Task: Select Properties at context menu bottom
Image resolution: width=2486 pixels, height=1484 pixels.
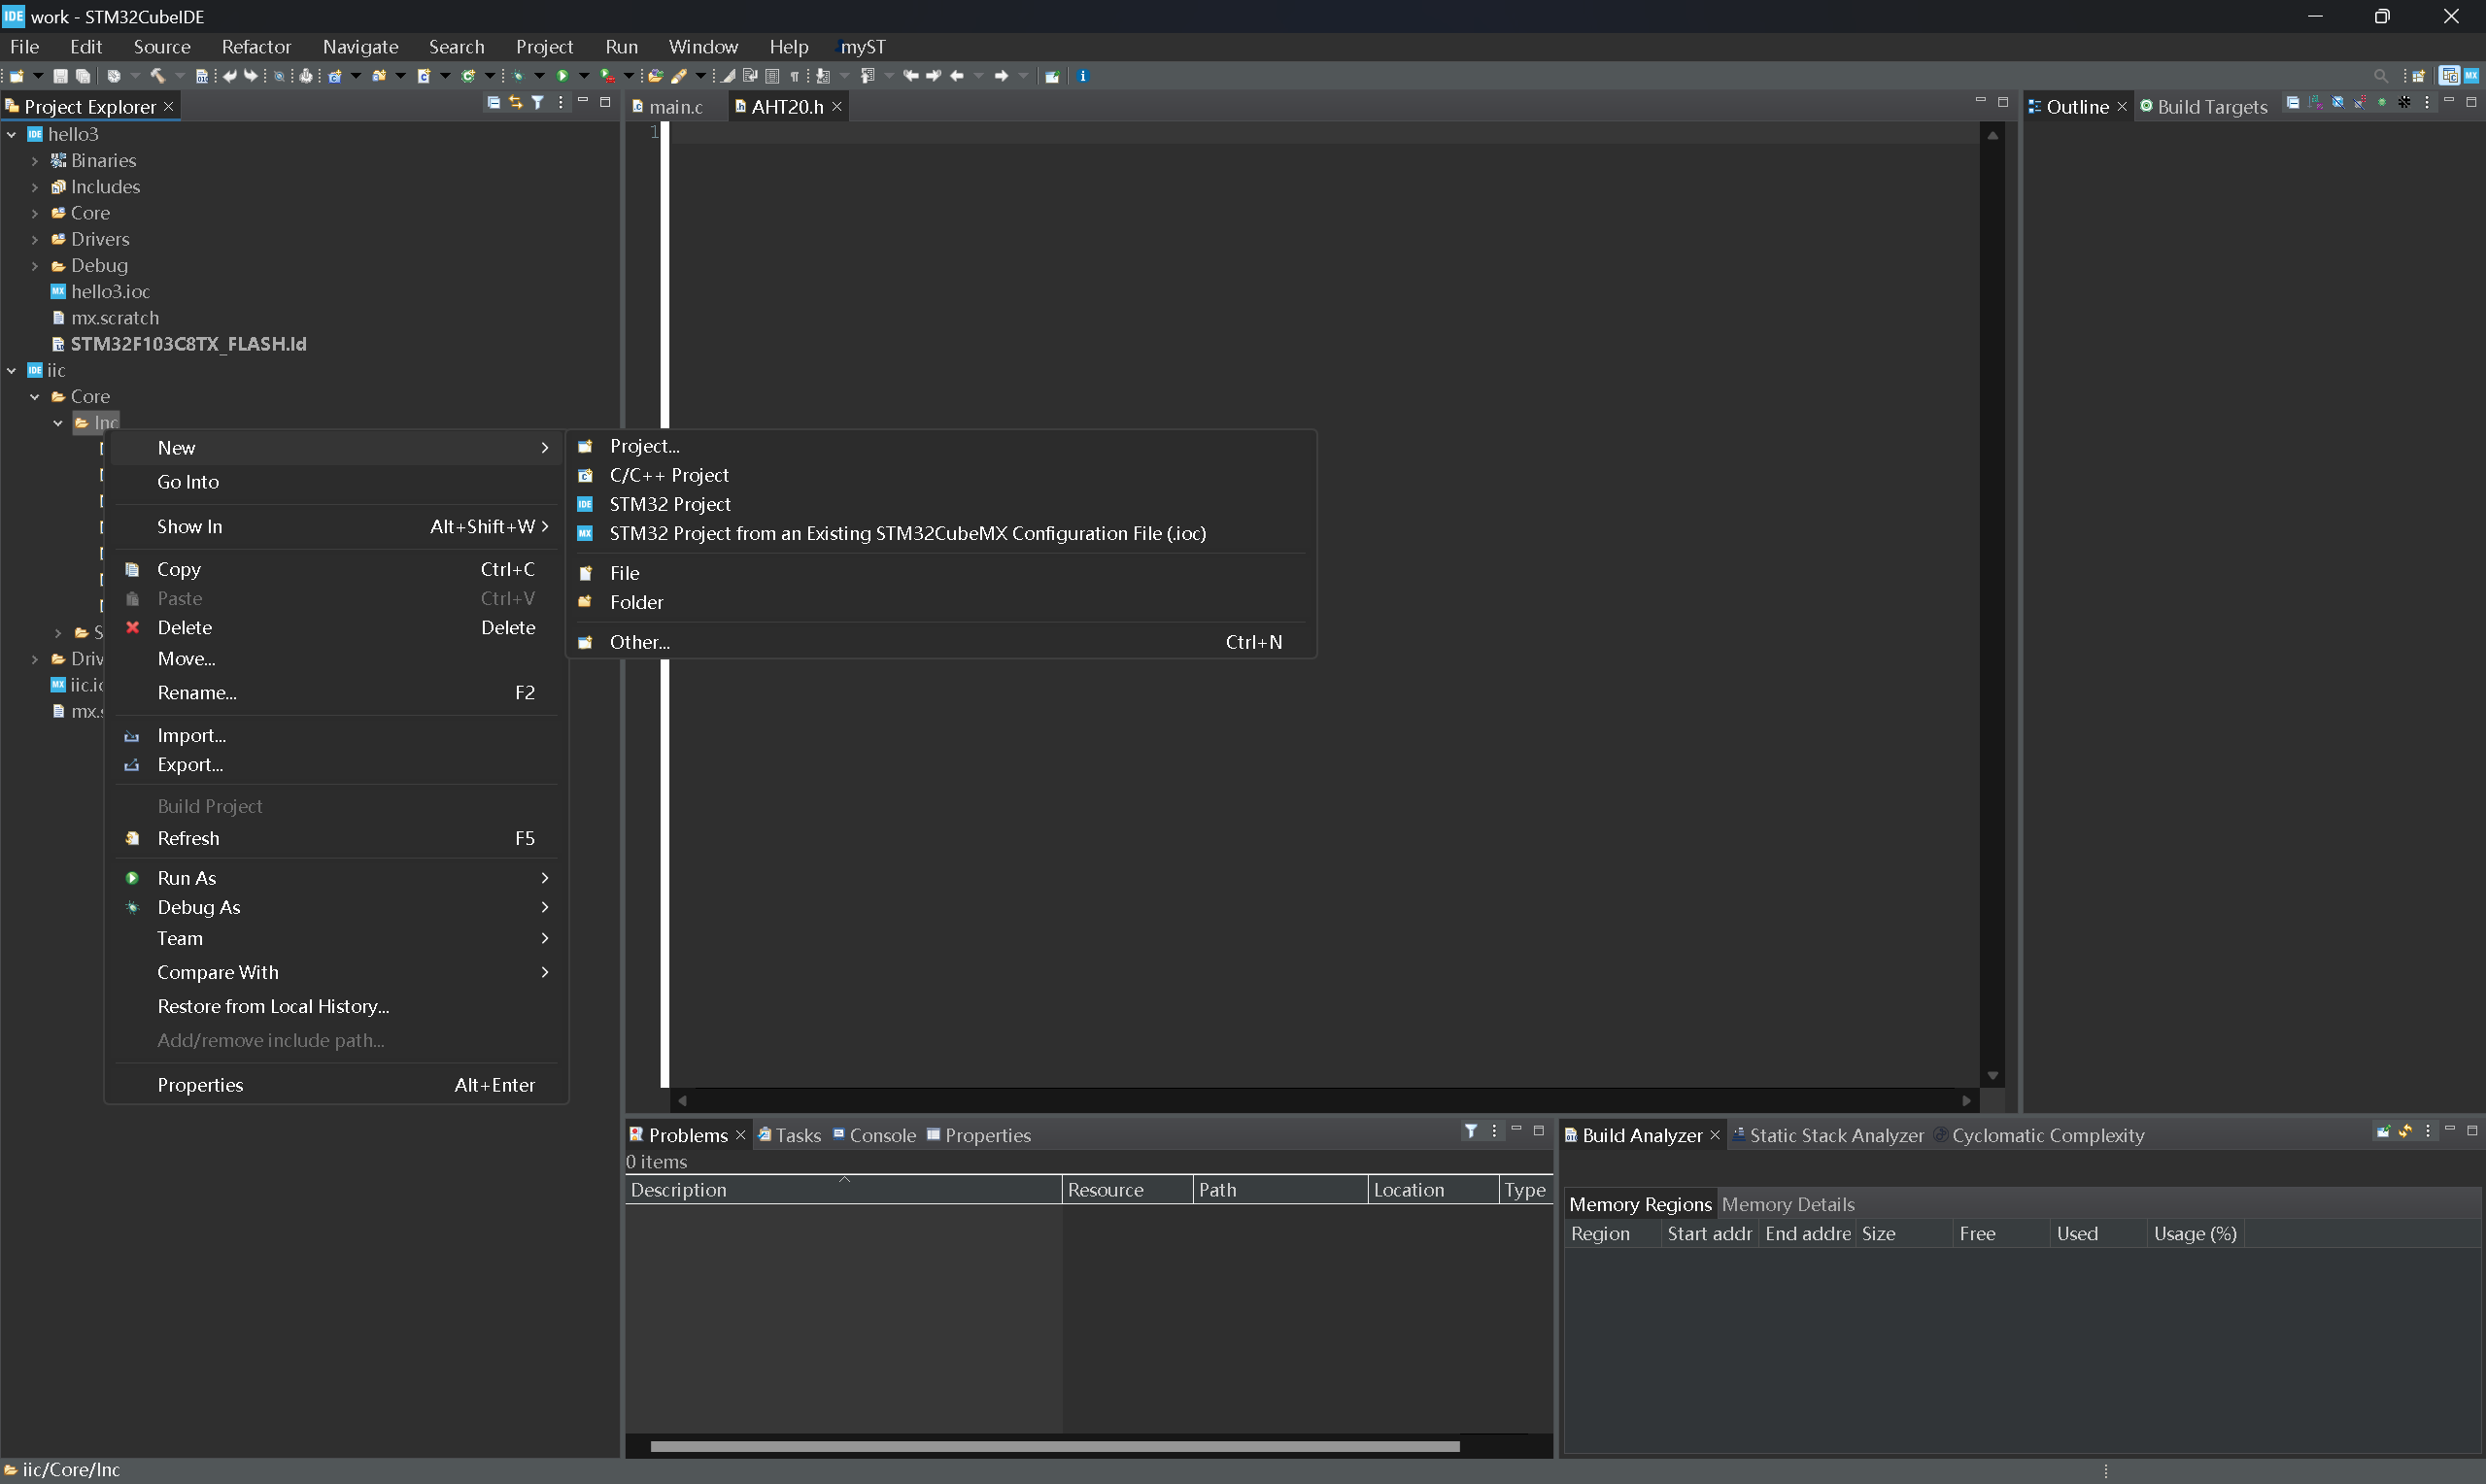Action: coord(200,1085)
